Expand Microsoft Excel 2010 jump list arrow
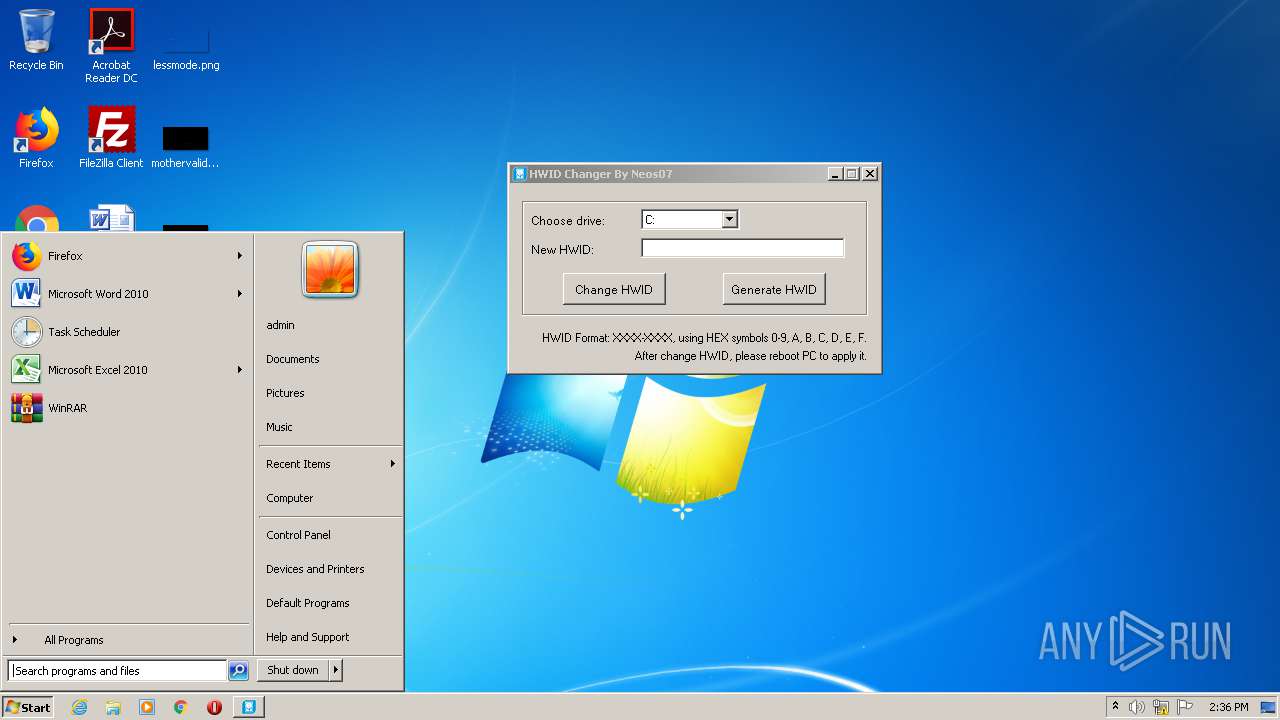Viewport: 1280px width, 720px height. (x=239, y=370)
